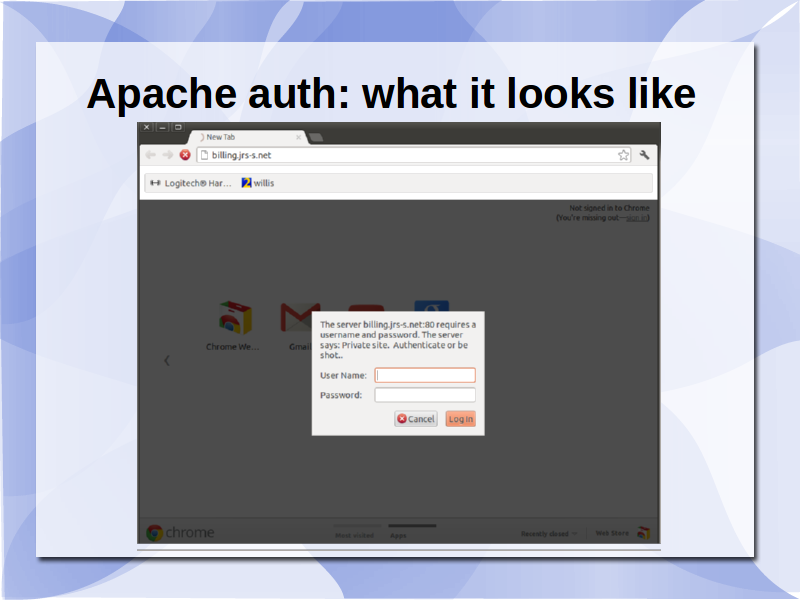Click the Log In button
Image resolution: width=800 pixels, height=600 pixels.
tap(461, 419)
